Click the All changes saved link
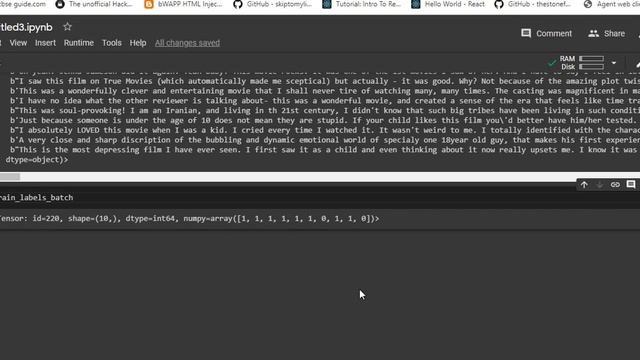640x360 pixels. coord(187,43)
